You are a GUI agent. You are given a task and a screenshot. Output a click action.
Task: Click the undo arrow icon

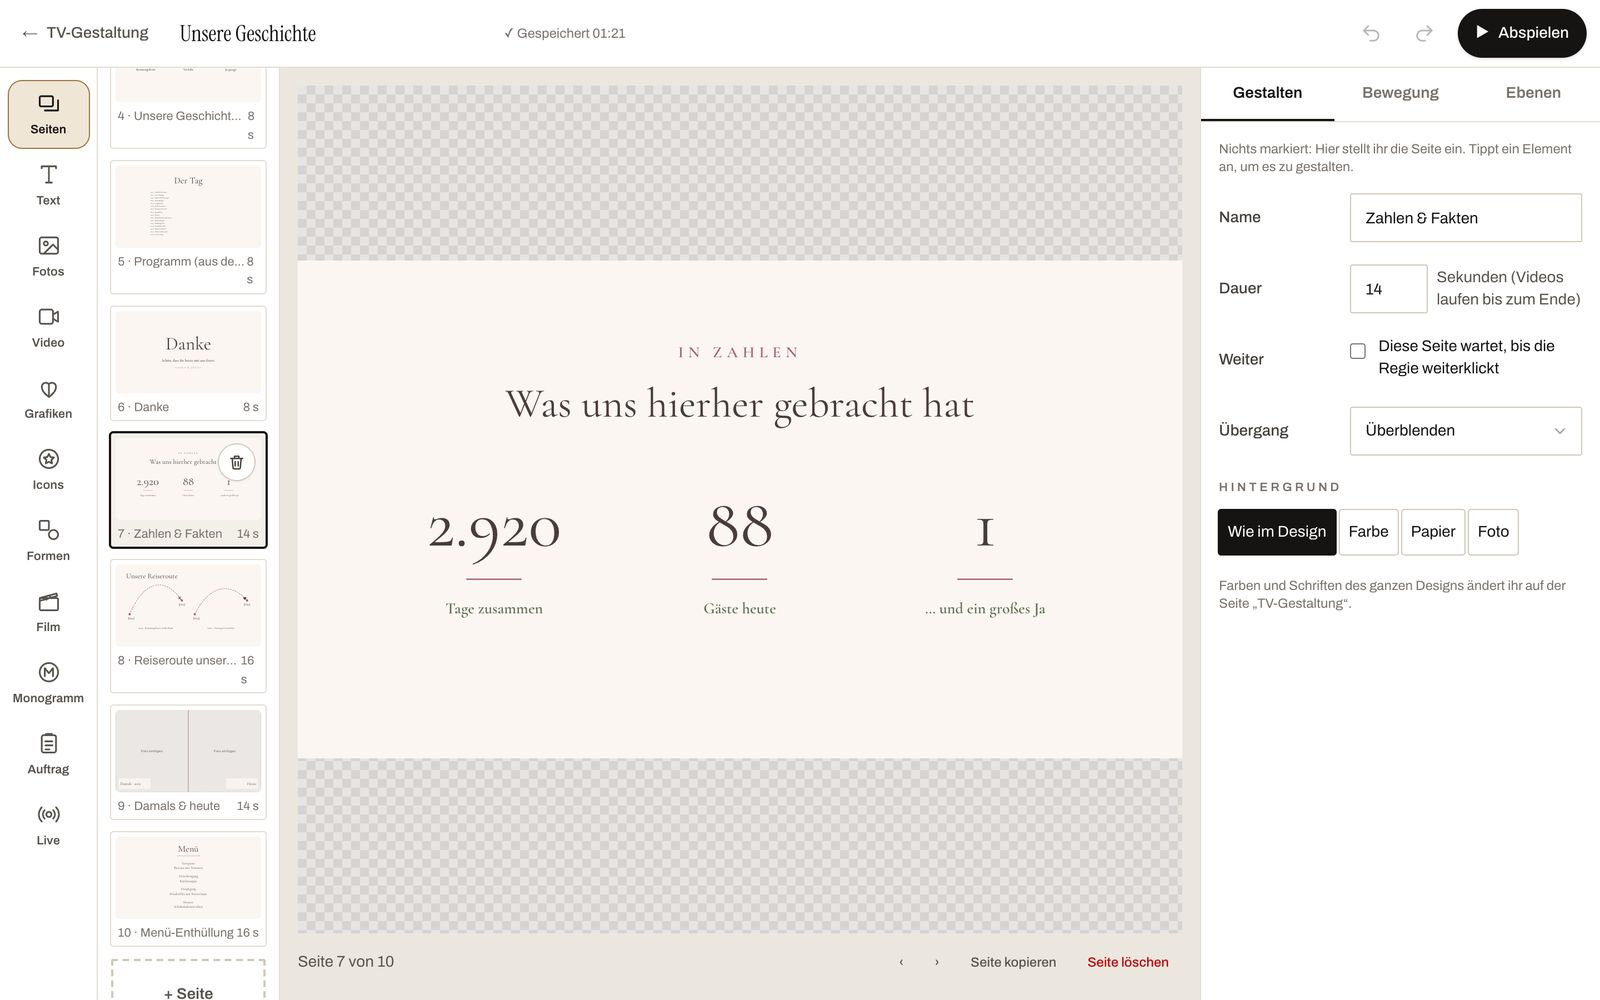pyautogui.click(x=1371, y=33)
